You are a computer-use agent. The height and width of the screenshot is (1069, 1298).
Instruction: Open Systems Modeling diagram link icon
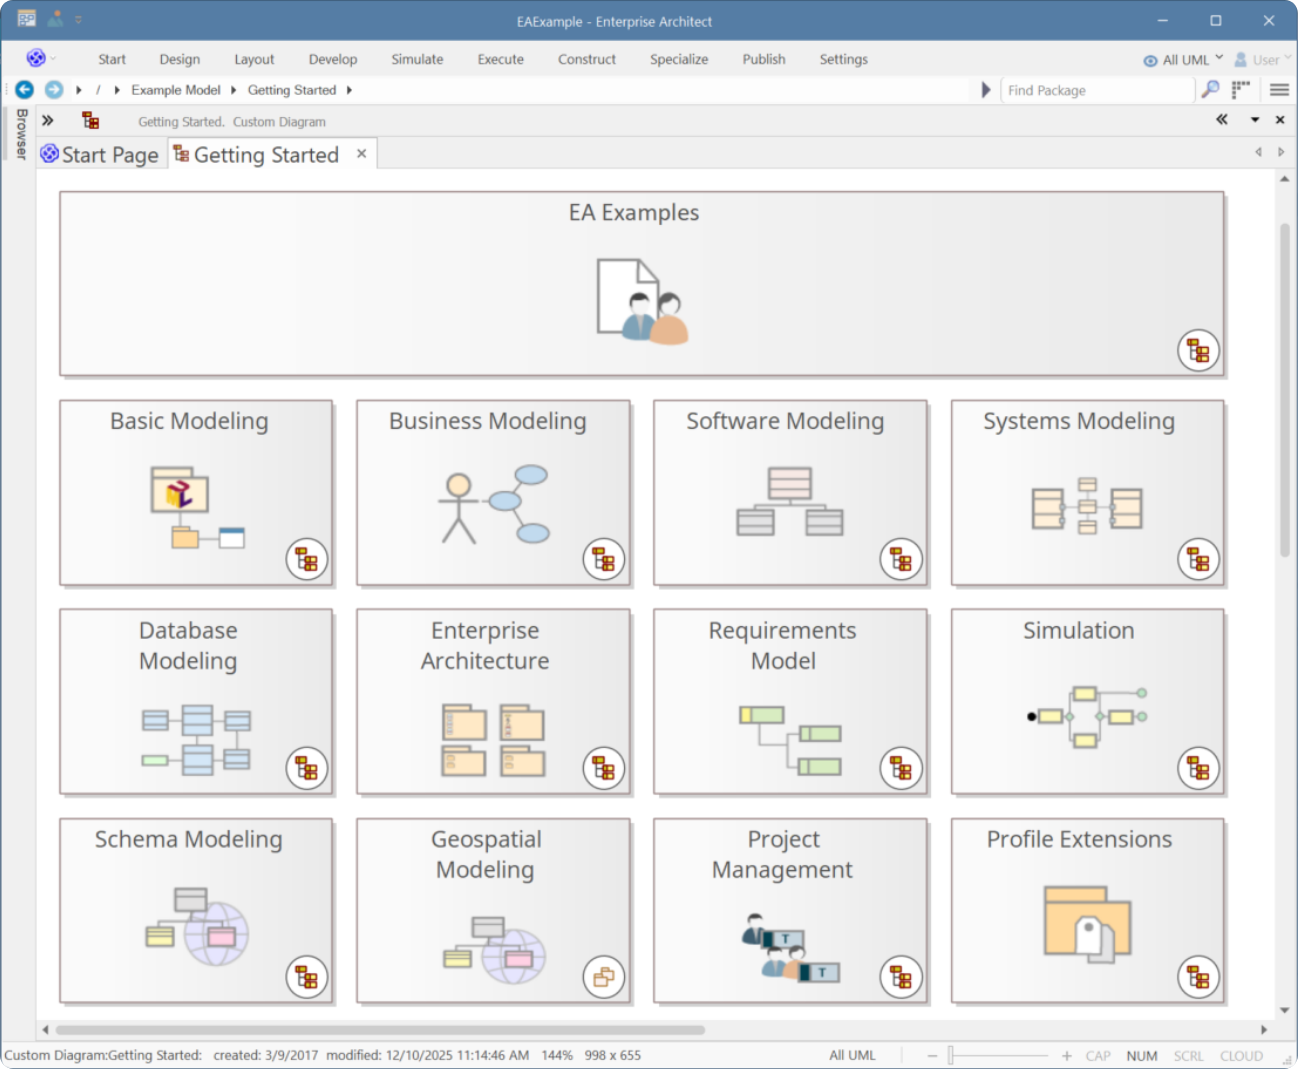click(x=1198, y=560)
